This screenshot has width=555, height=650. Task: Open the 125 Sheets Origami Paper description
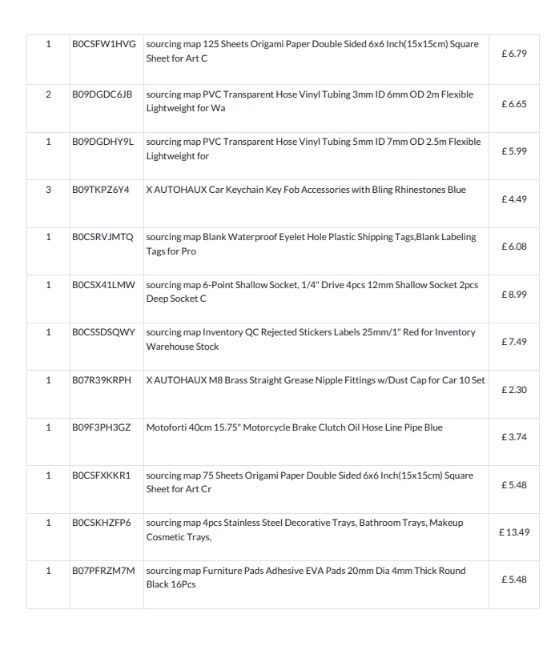(312, 51)
